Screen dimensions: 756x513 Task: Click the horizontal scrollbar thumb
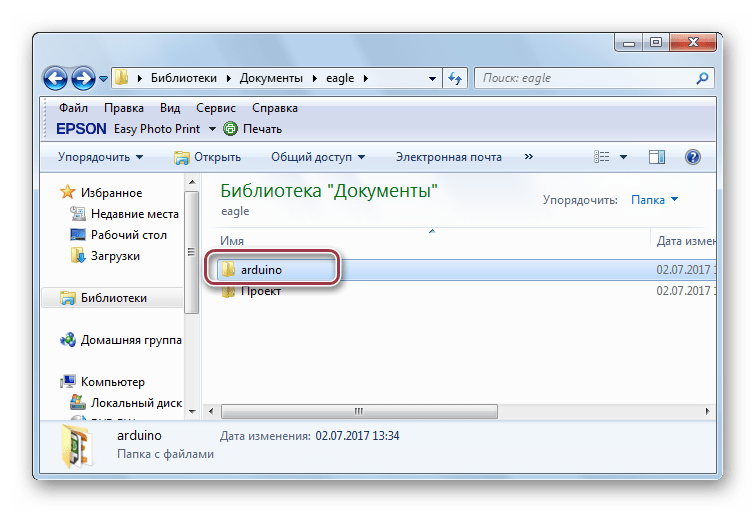359,411
